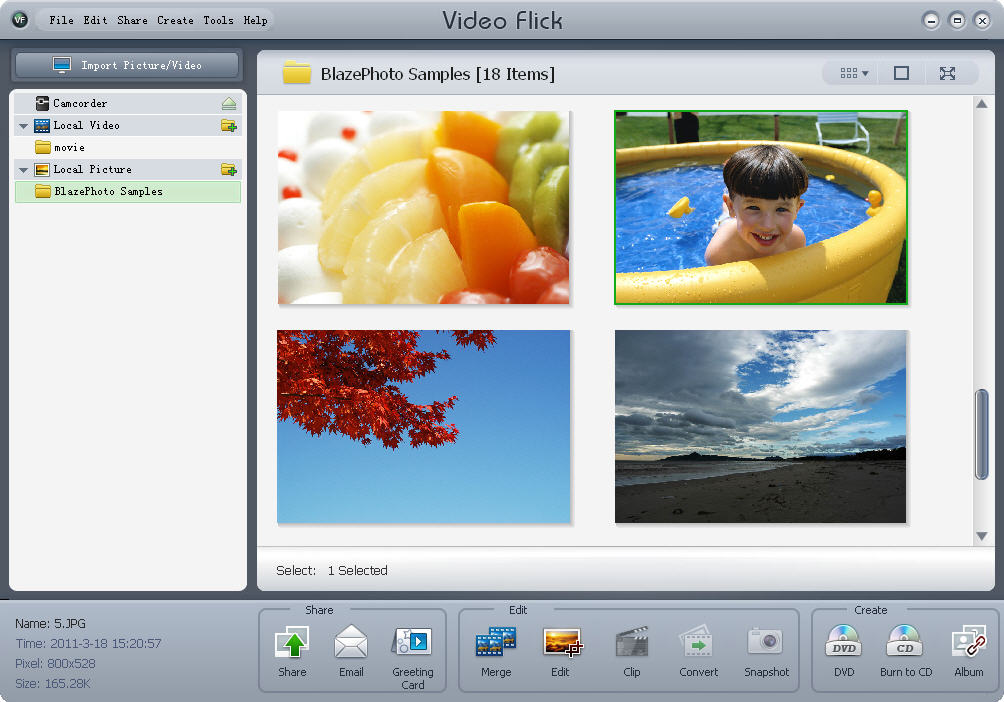Open the Tools menu

218,20
